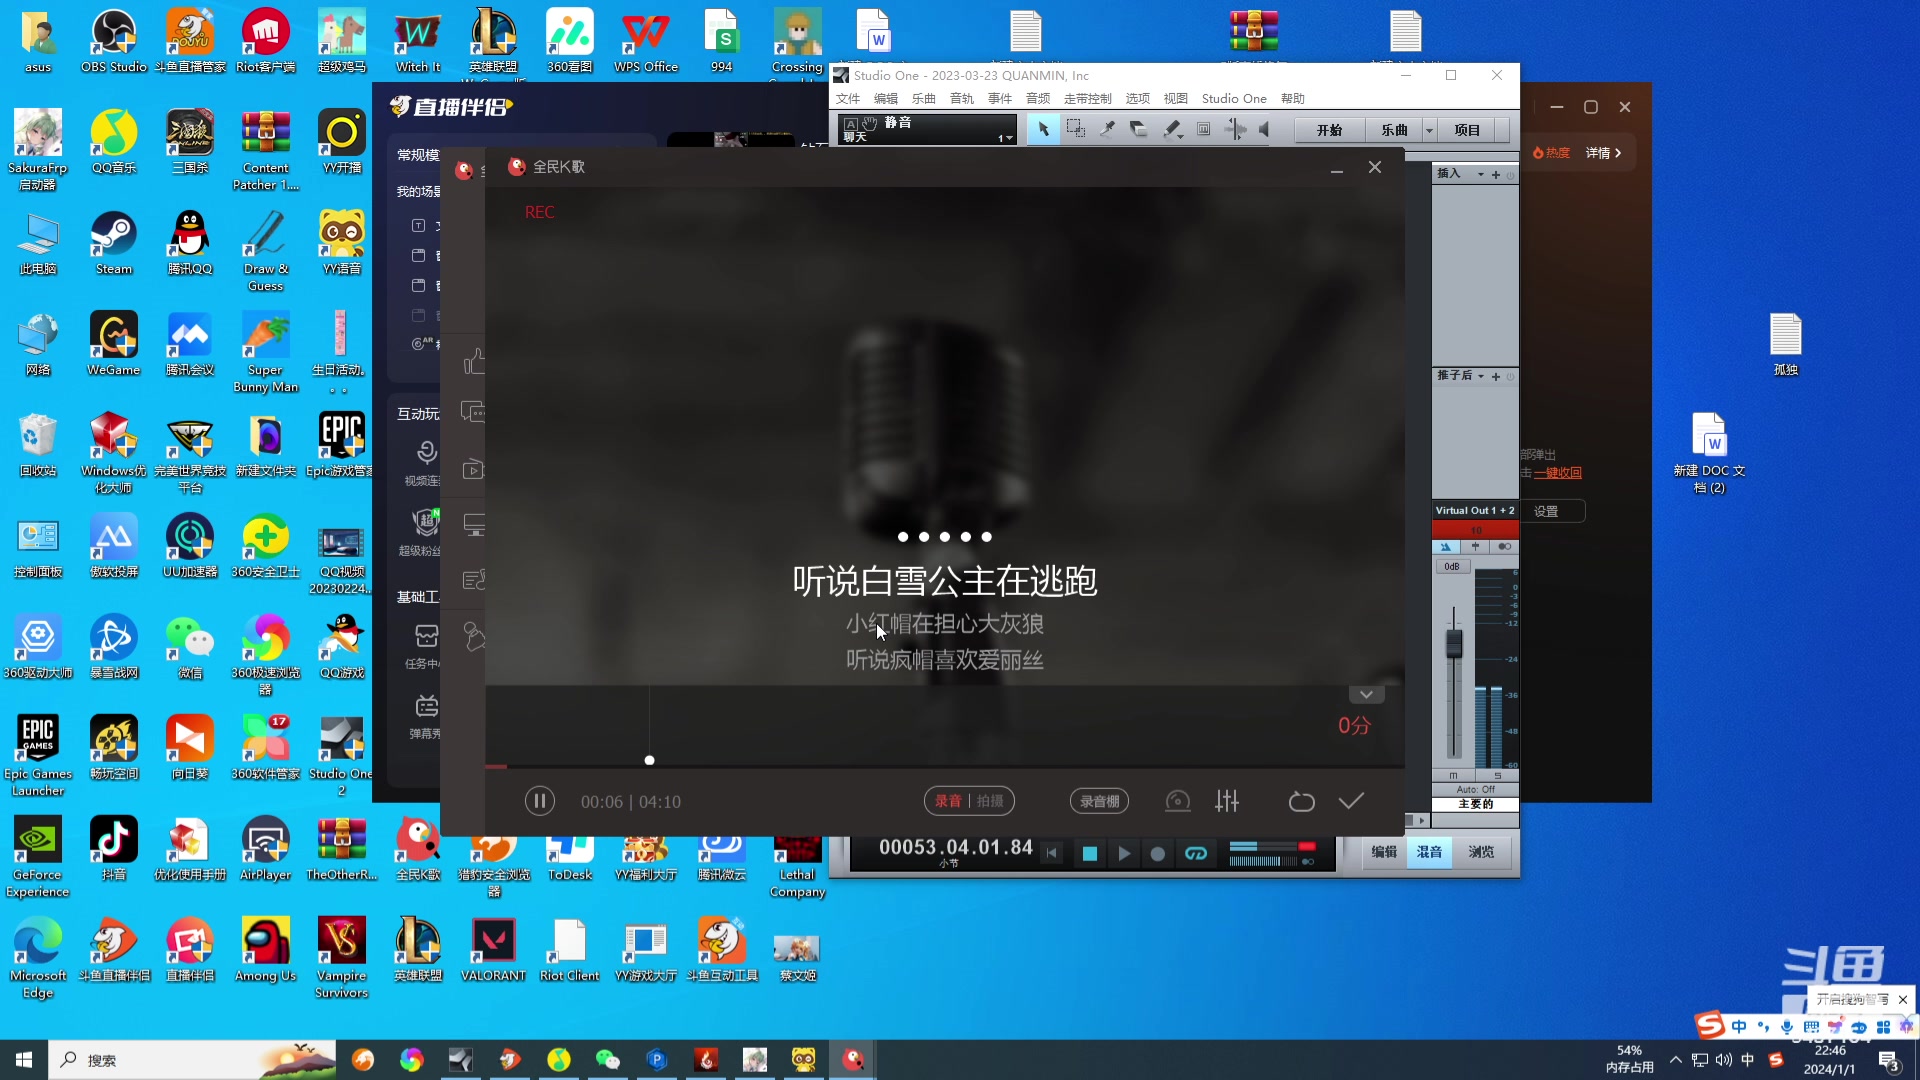
Task: Select the split tool in Studio One toolbar
Action: coord(1107,129)
